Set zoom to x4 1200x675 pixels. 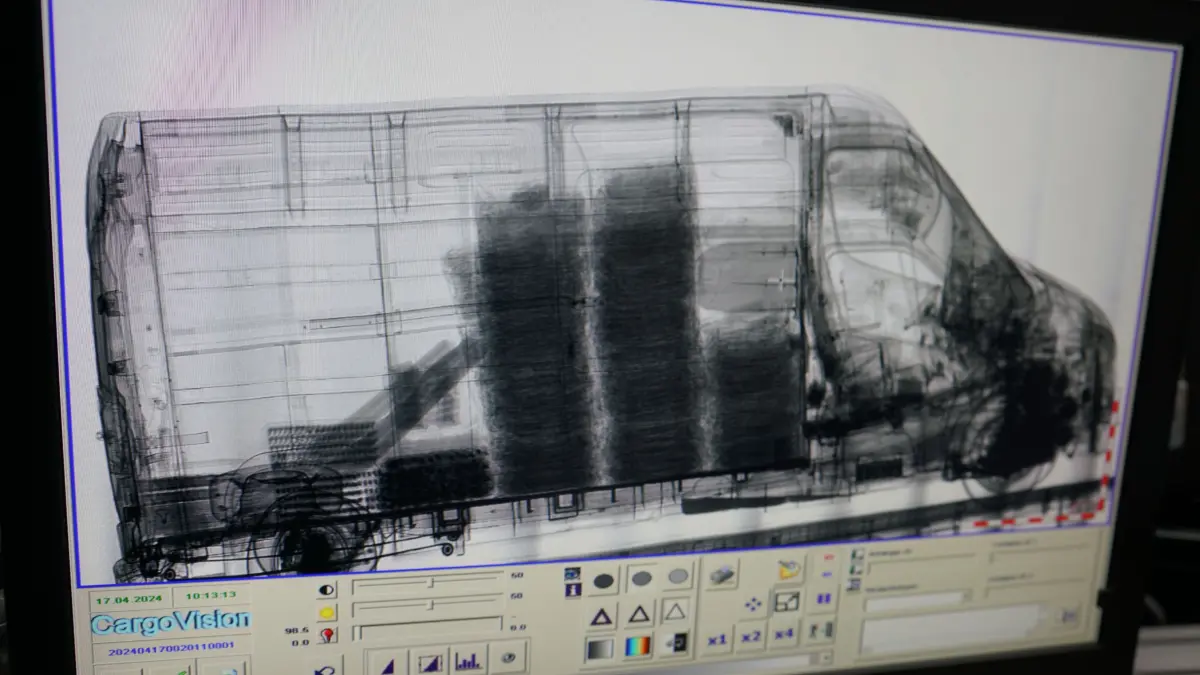(x=785, y=634)
